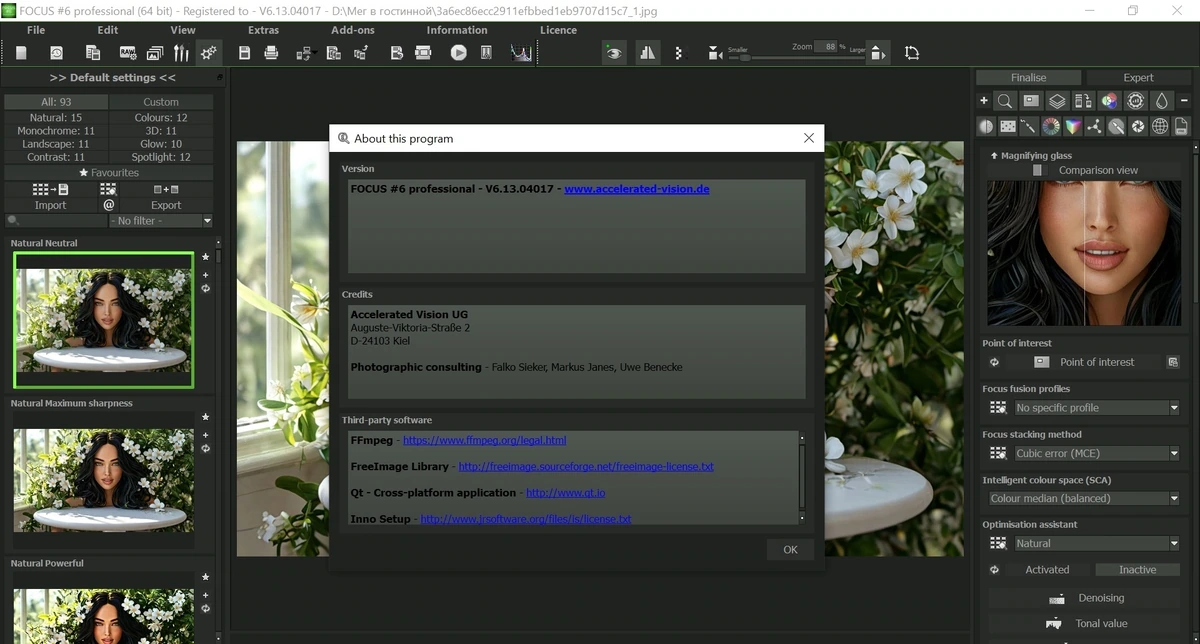This screenshot has height=644, width=1200.
Task: Click OK in About dialog
Action: [790, 550]
